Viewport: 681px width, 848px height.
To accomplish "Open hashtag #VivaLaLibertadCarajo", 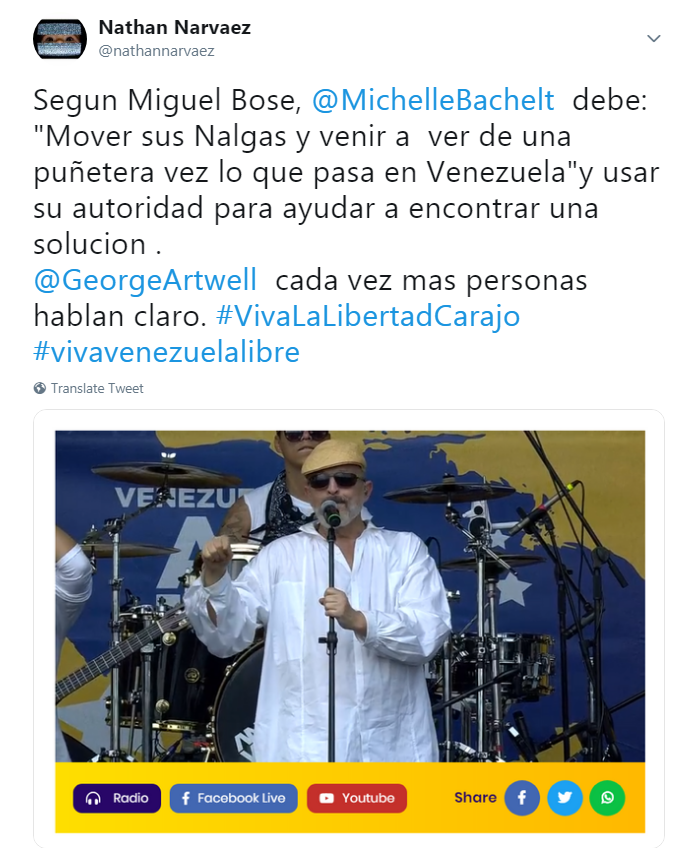I will point(368,316).
